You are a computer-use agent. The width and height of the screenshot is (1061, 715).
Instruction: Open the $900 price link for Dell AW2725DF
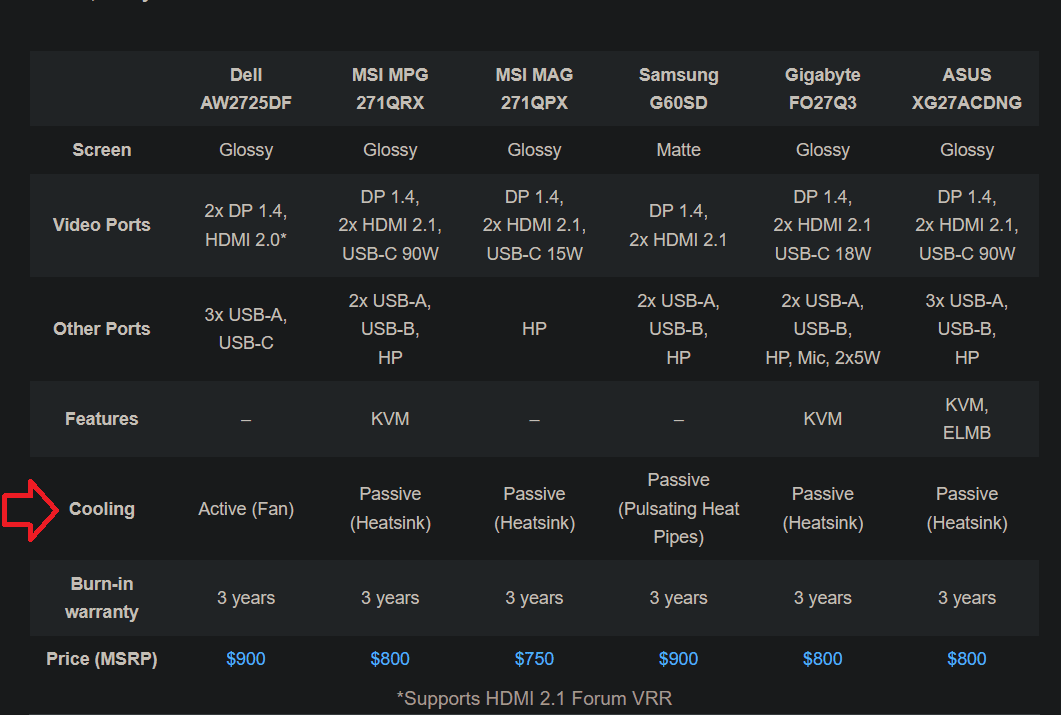tap(246, 659)
